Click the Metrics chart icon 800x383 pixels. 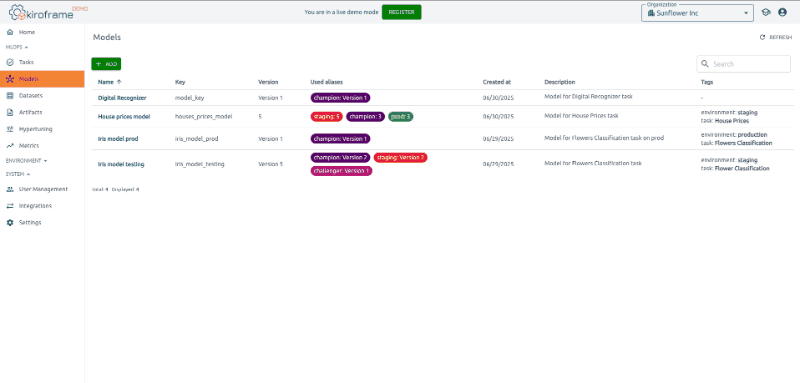[10, 146]
